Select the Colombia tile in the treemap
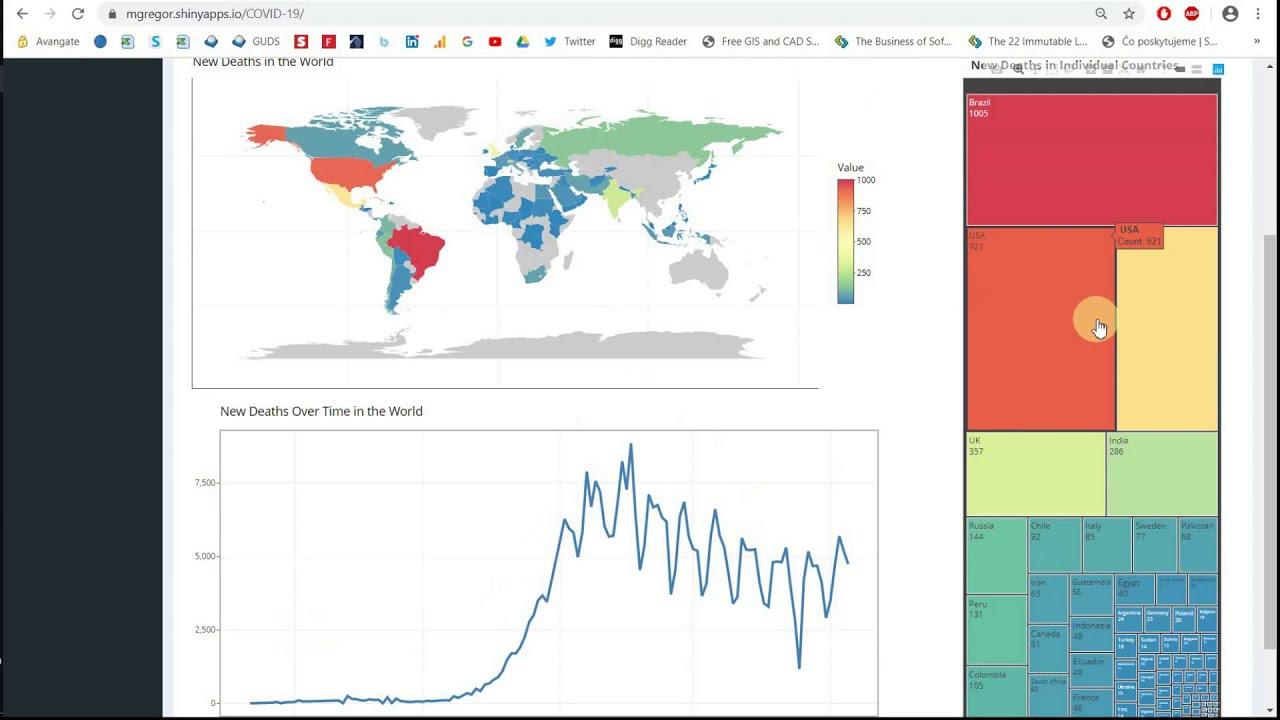1280x720 pixels. pyautogui.click(x=997, y=692)
